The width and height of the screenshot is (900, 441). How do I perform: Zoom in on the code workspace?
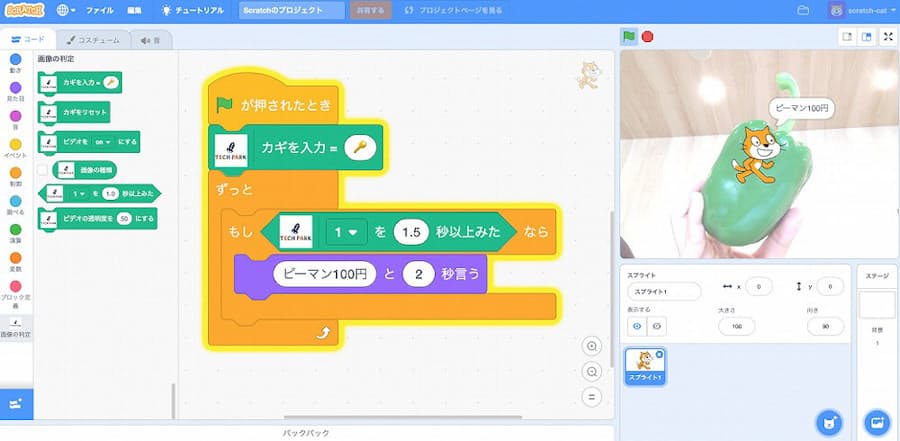[x=592, y=346]
